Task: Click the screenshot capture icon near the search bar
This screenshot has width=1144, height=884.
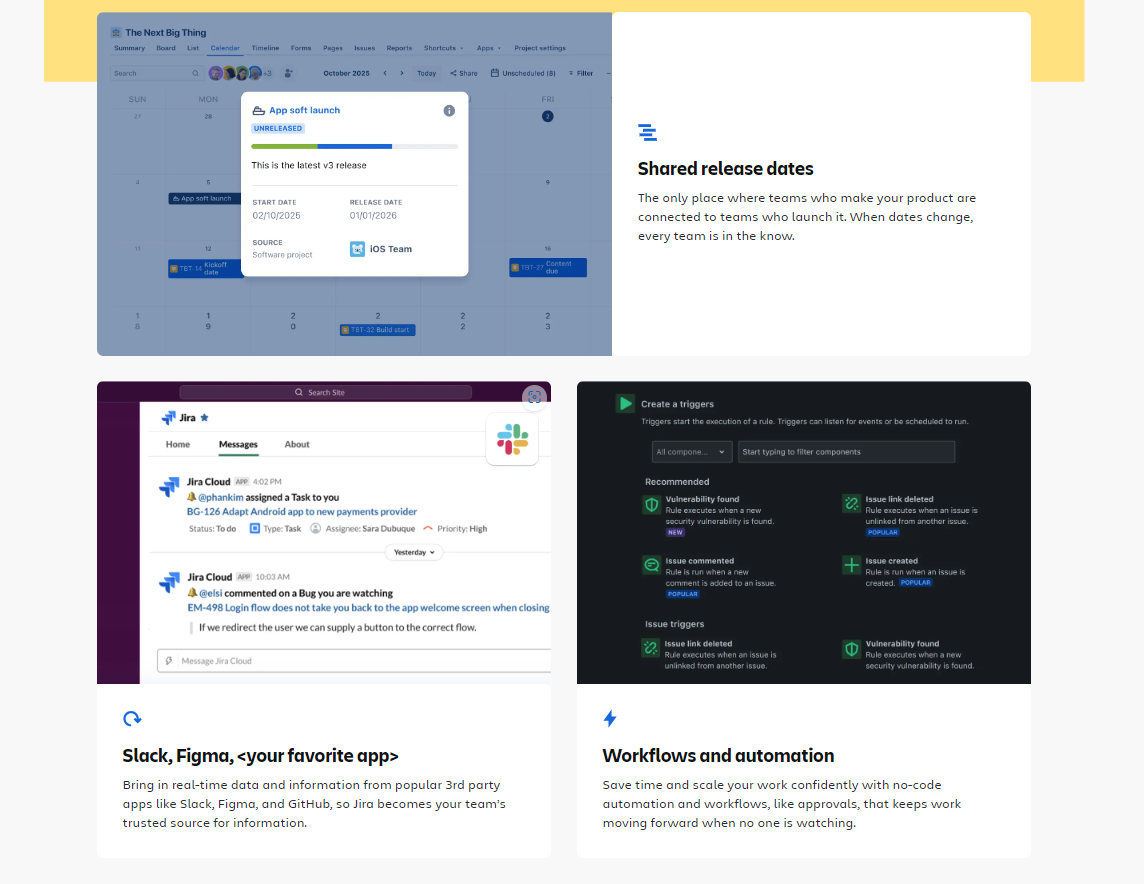Action: 535,397
